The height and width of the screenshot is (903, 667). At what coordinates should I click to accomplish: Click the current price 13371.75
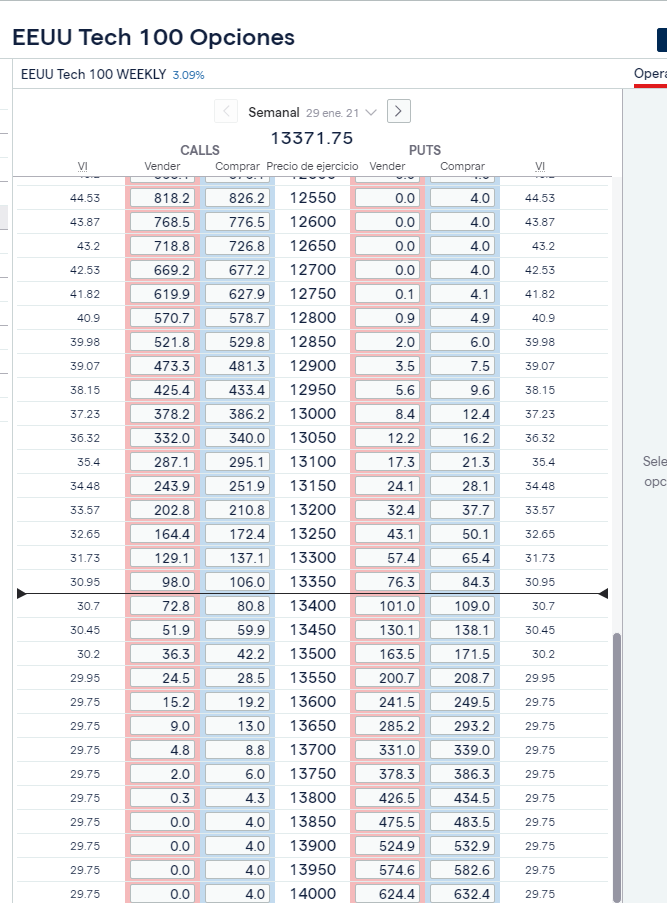point(312,138)
